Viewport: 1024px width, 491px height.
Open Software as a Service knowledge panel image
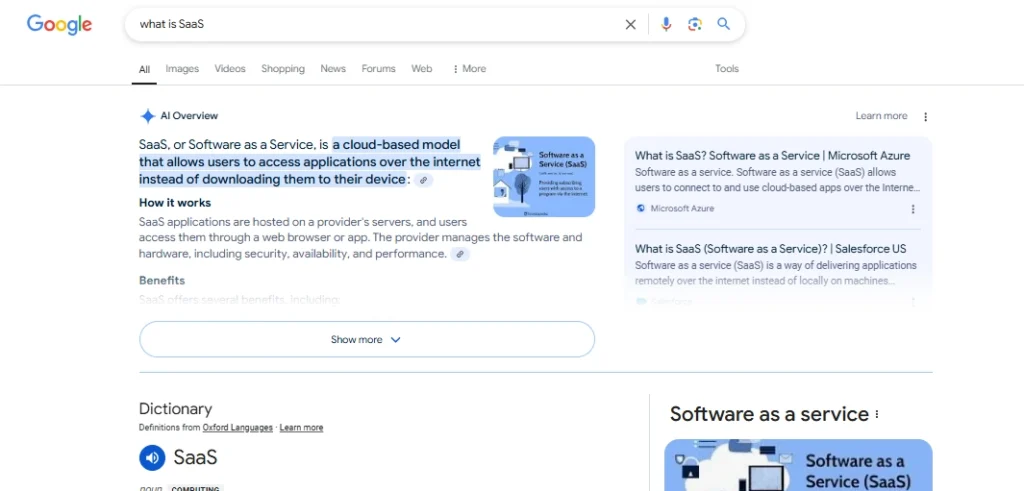(x=798, y=465)
